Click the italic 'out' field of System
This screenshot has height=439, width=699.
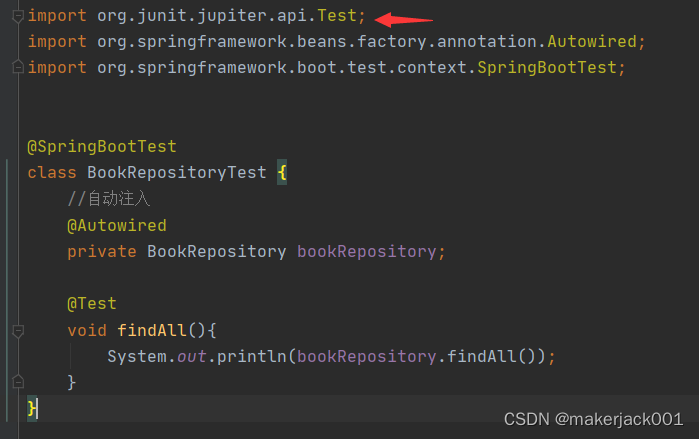tap(191, 356)
